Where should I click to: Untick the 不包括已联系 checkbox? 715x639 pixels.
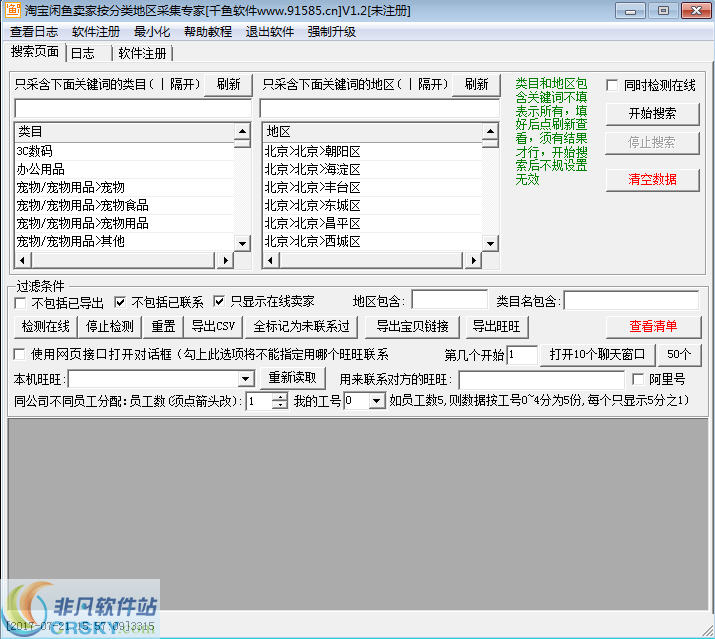pos(120,302)
